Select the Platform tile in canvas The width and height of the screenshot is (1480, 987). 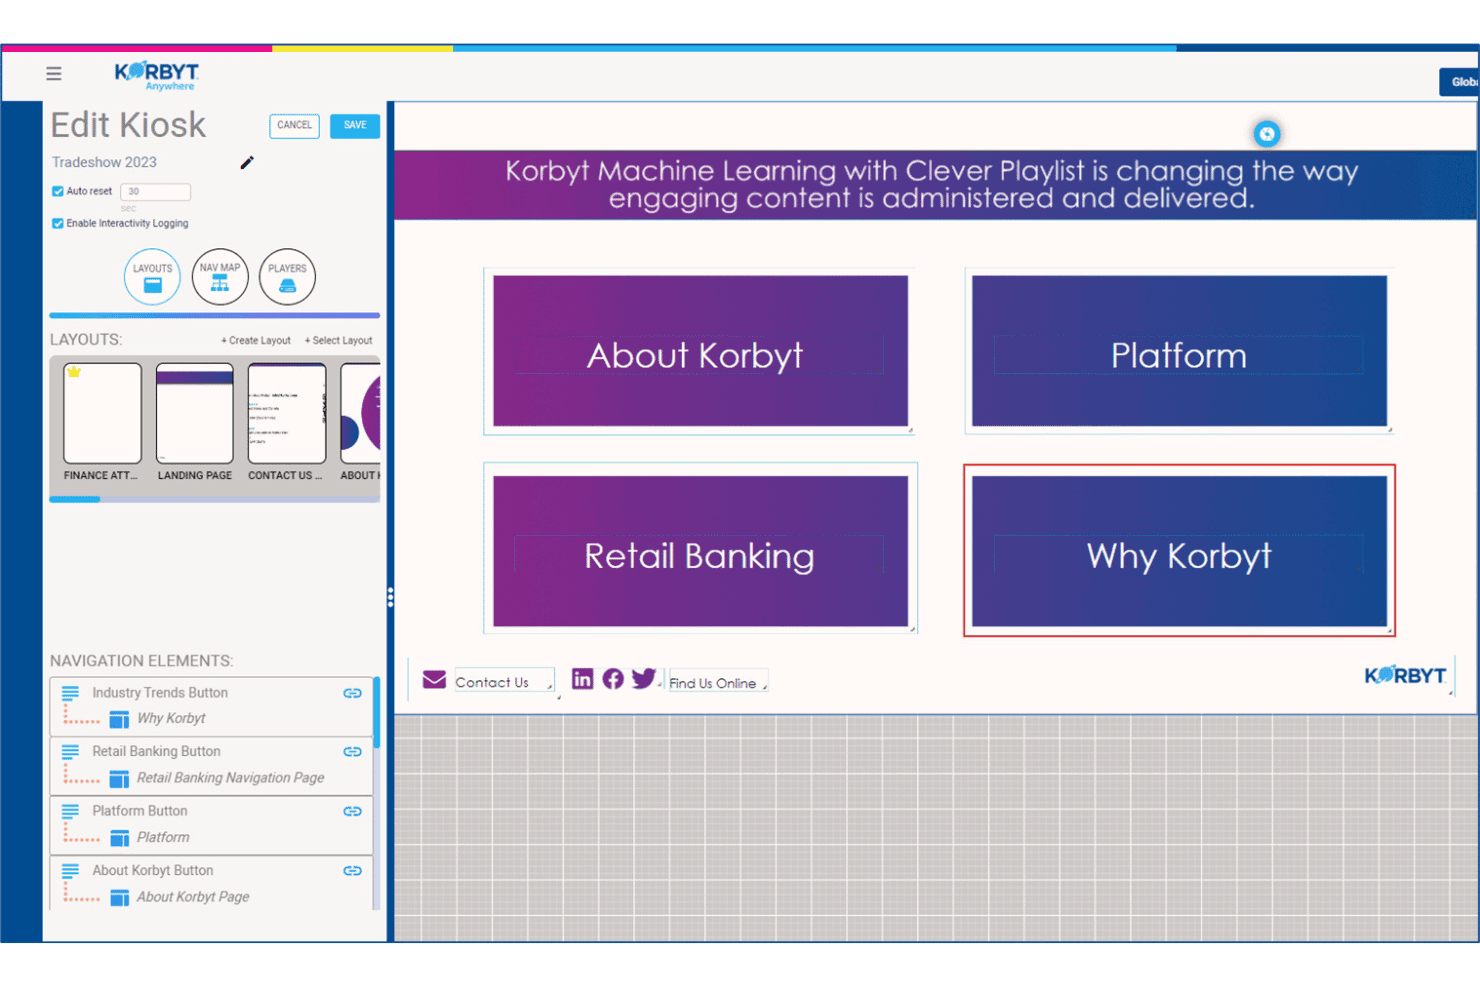(x=1179, y=351)
